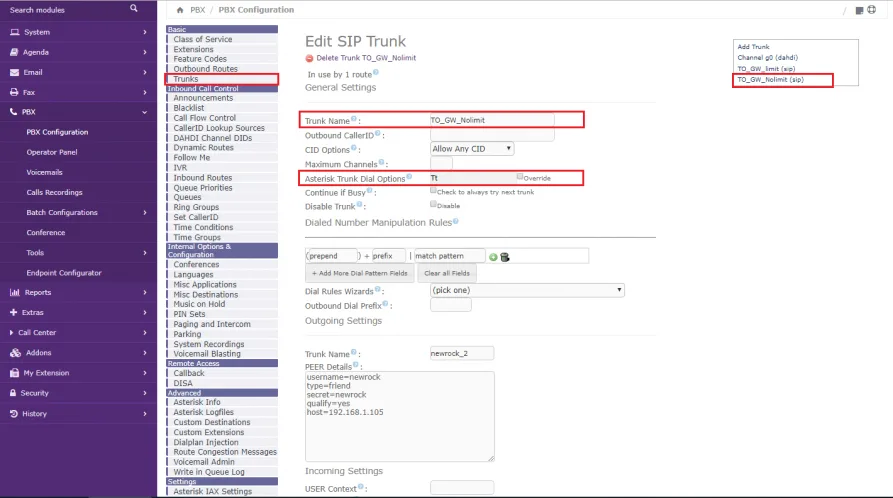Viewport: 893px width, 498px height.
Task: Expand the Tools submenu chevron
Action: pos(145,252)
